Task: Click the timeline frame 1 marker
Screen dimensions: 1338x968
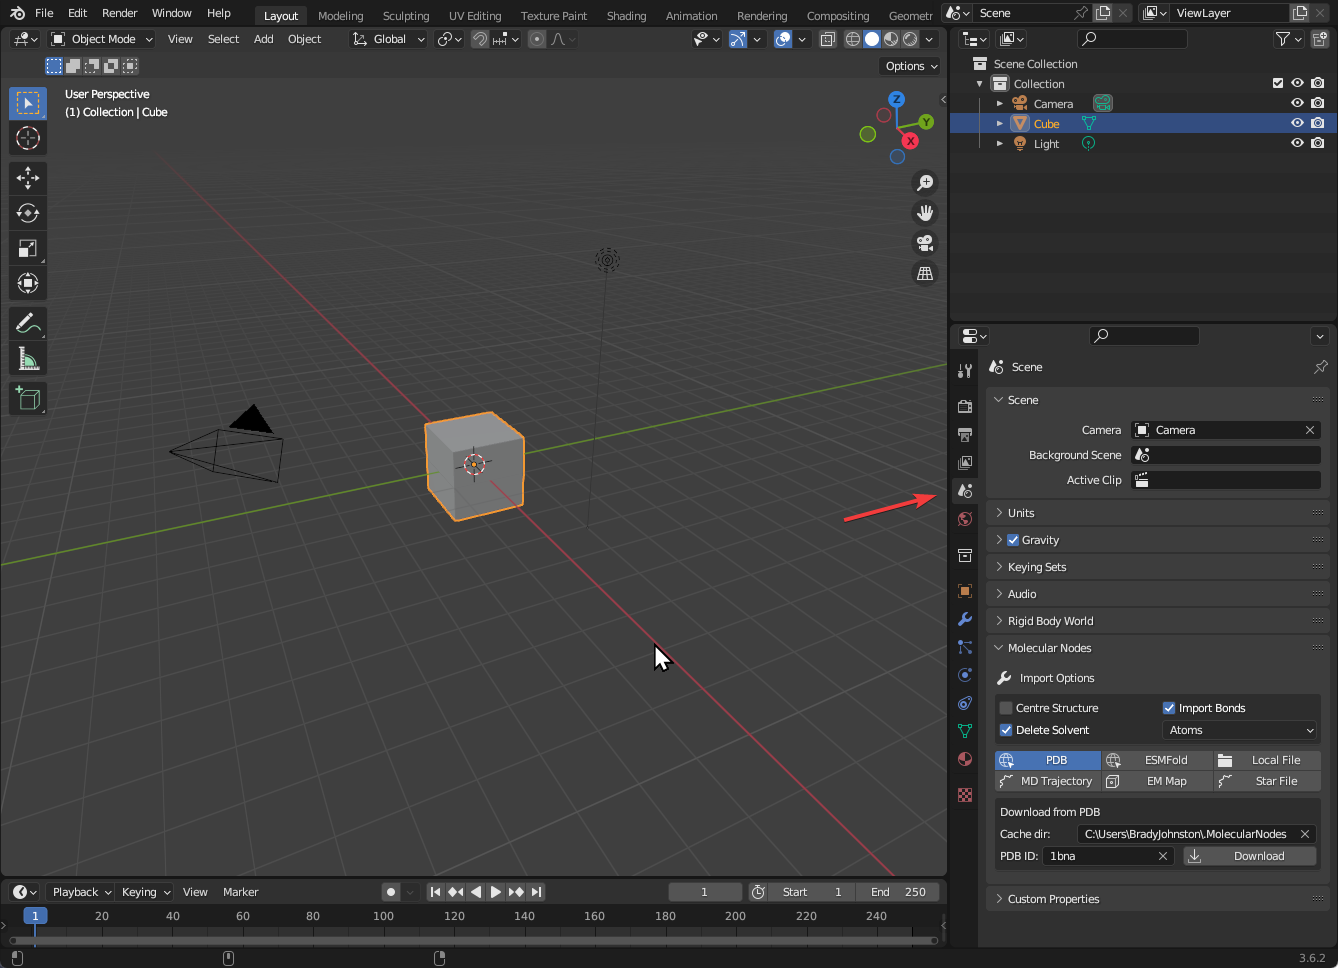Action: click(35, 916)
